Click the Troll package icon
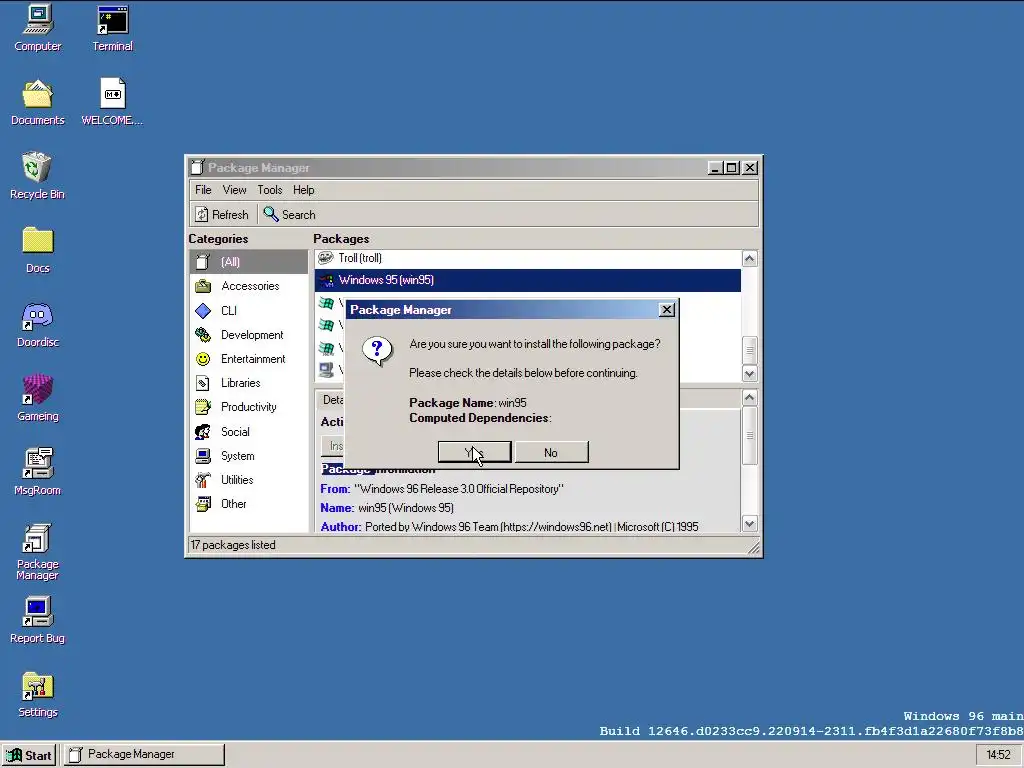Image resolution: width=1024 pixels, height=768 pixels. point(326,258)
